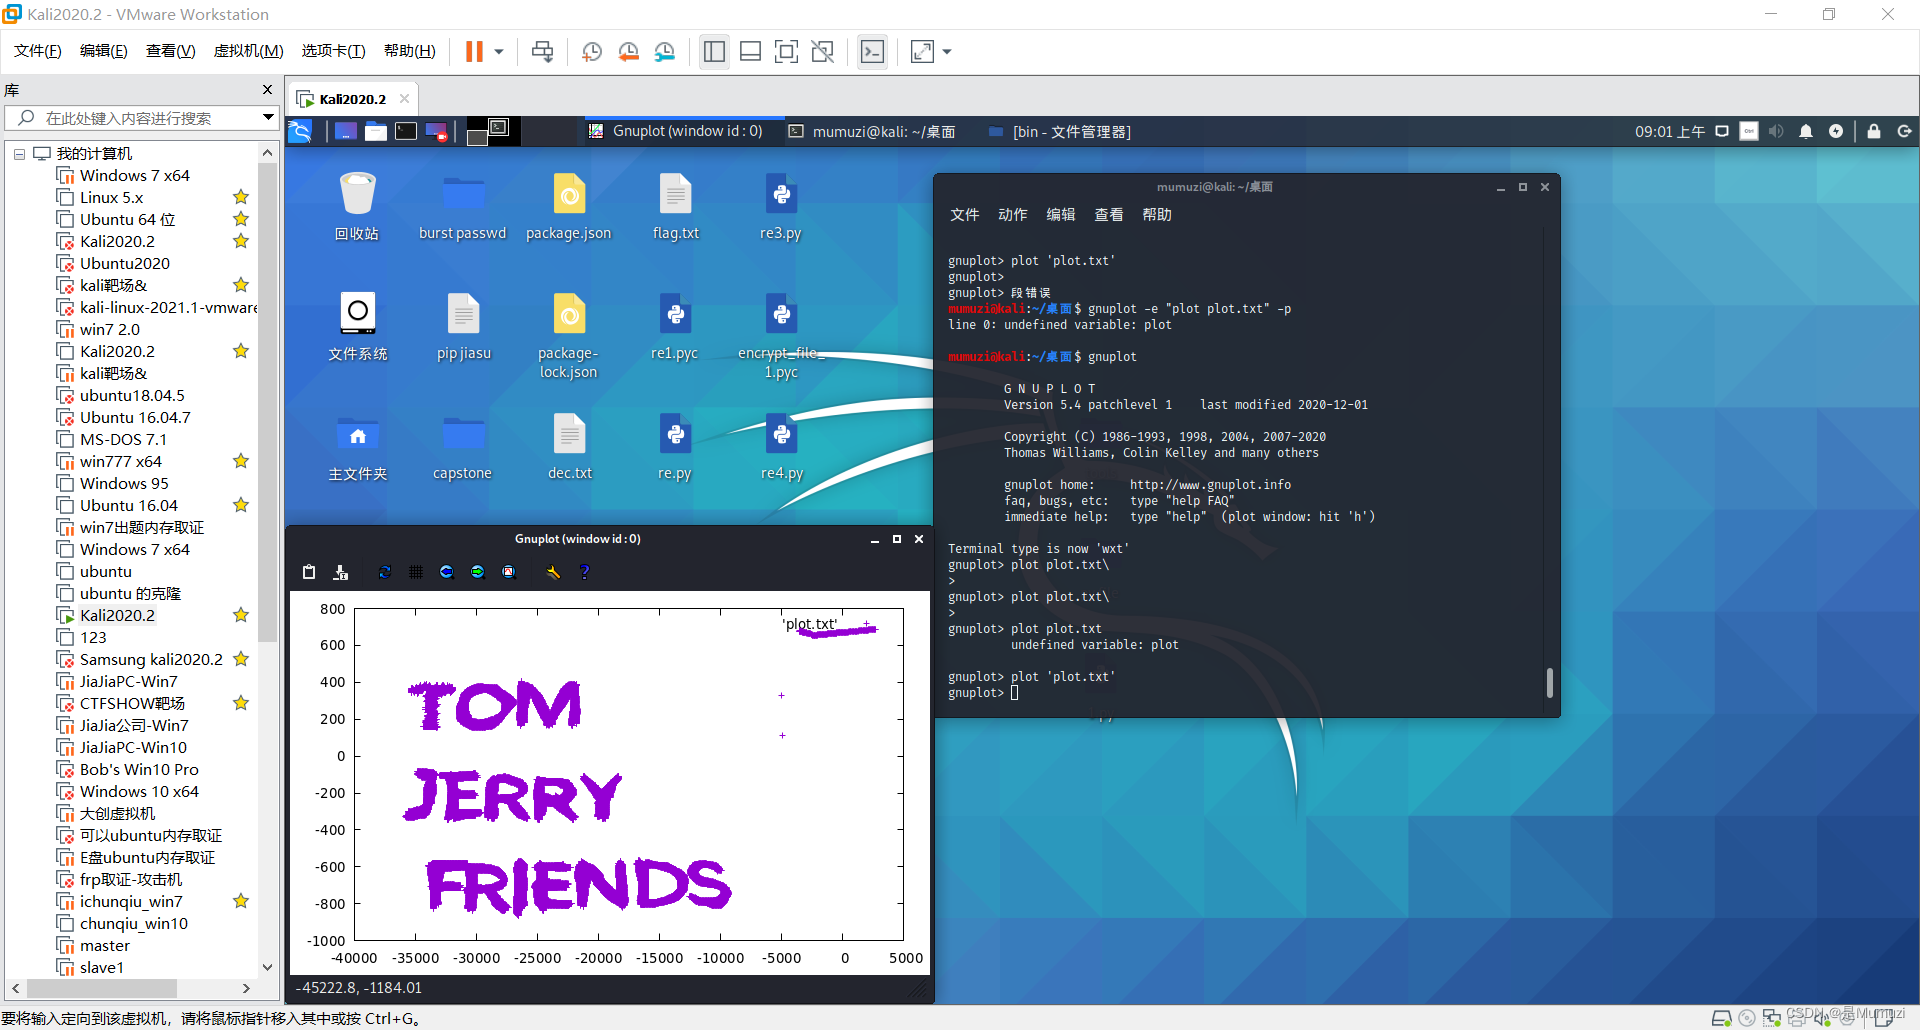Select MS-DOS 7.1 in the library
The image size is (1920, 1030).
click(x=123, y=440)
